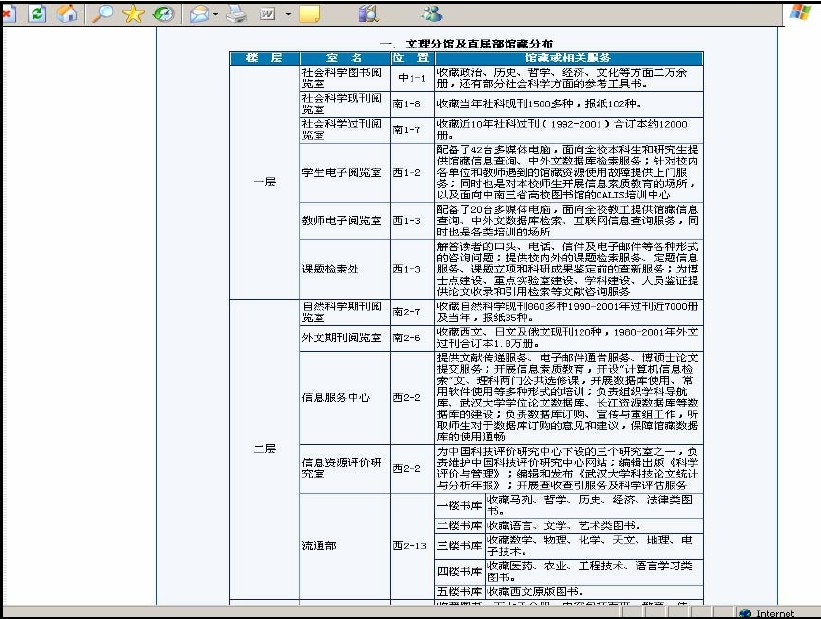
Task: Launch Messenger from the toolbar
Action: (x=432, y=14)
